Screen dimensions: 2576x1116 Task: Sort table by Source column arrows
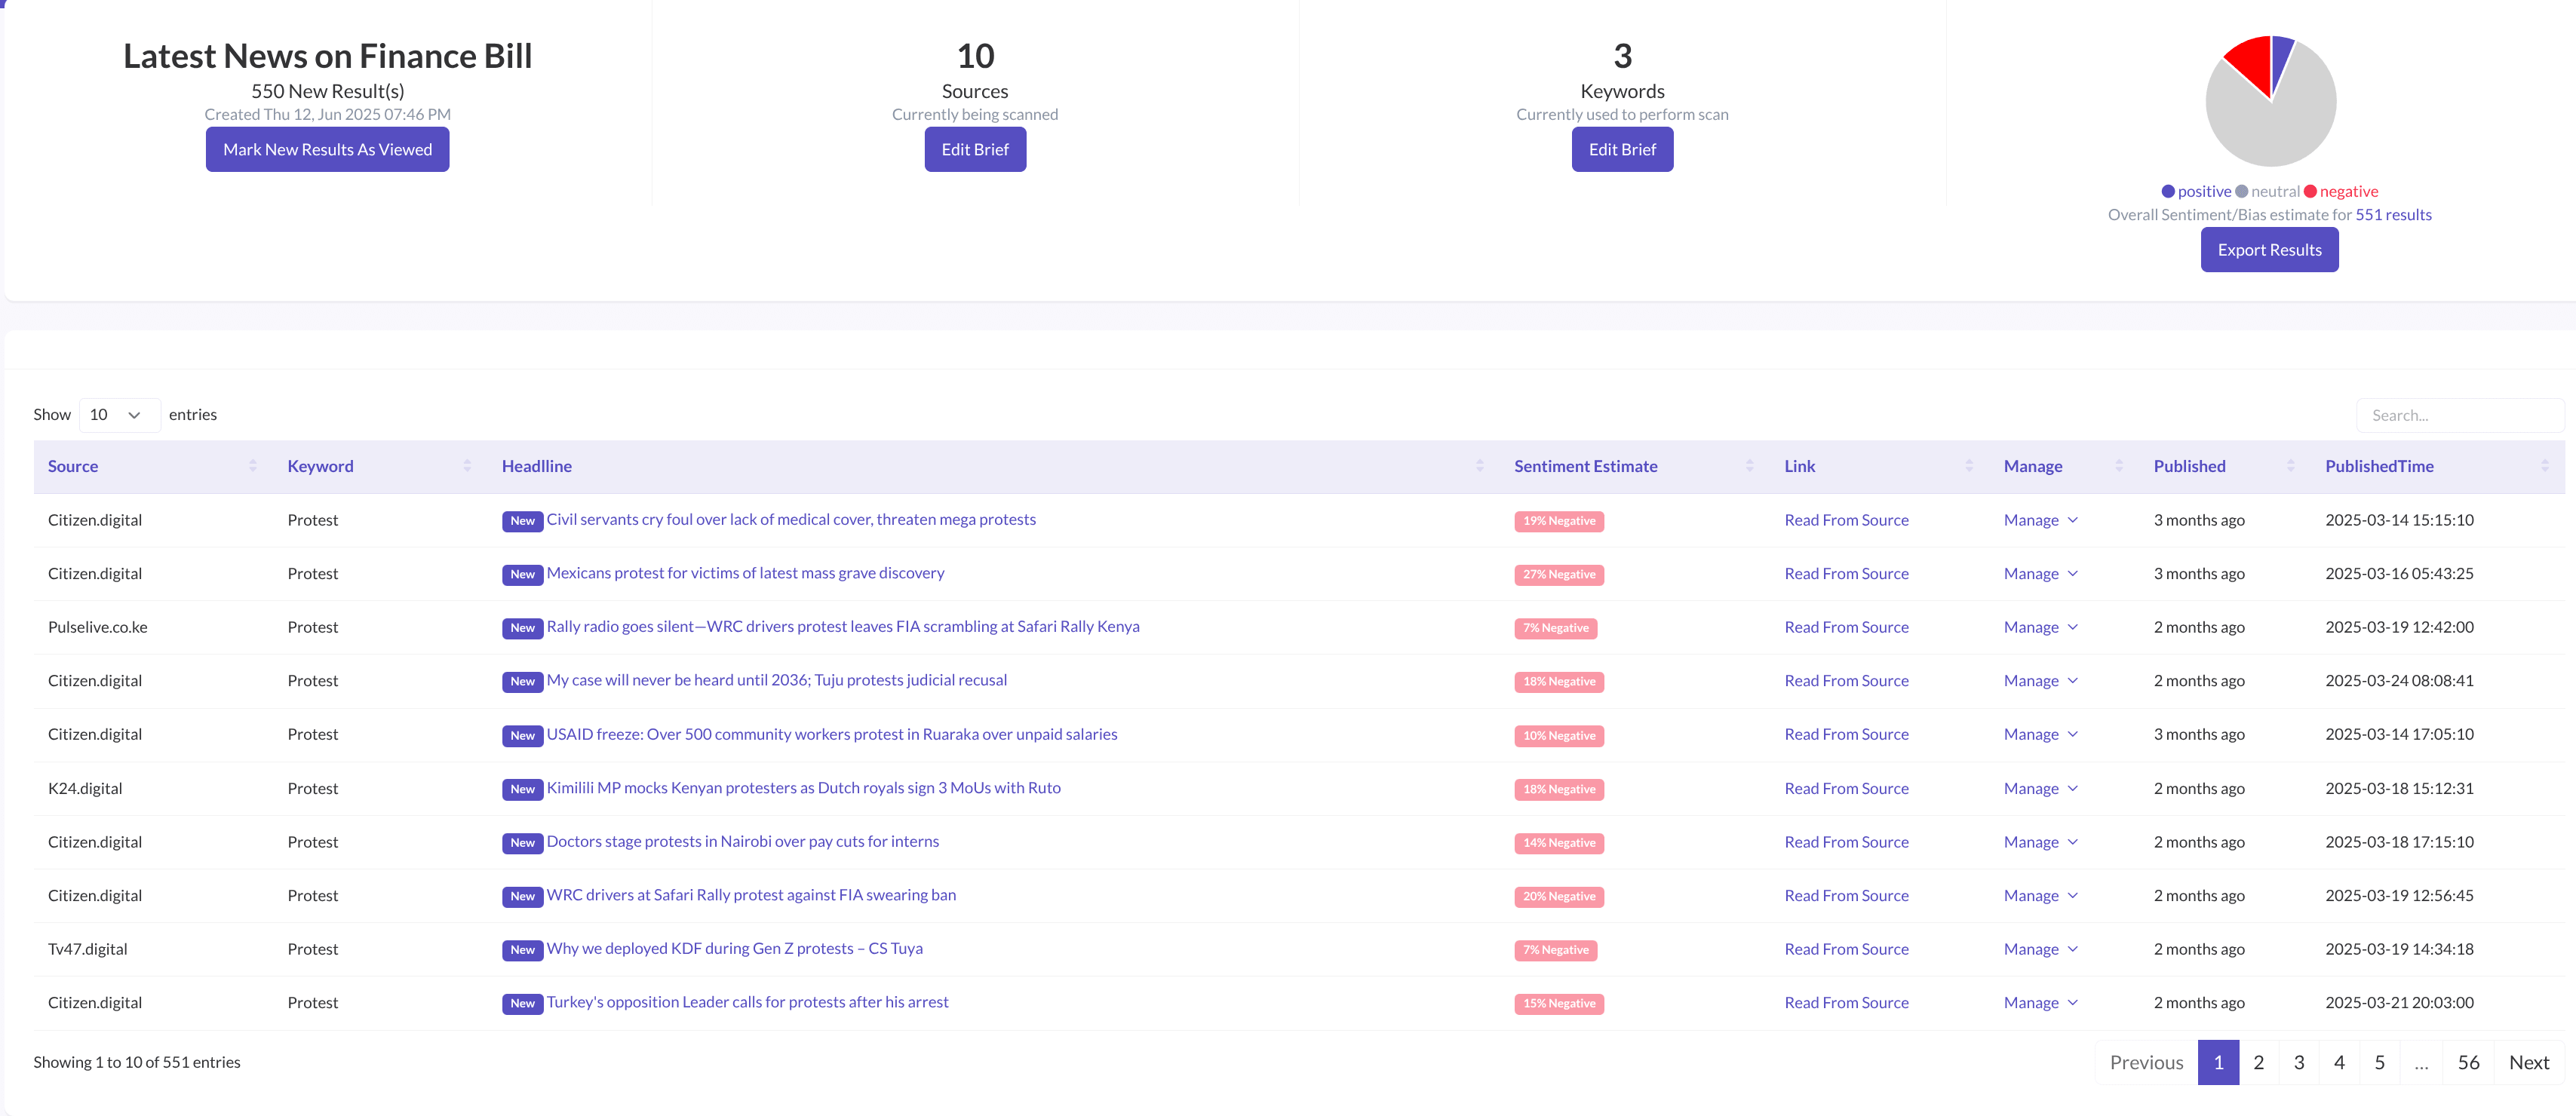(x=252, y=466)
